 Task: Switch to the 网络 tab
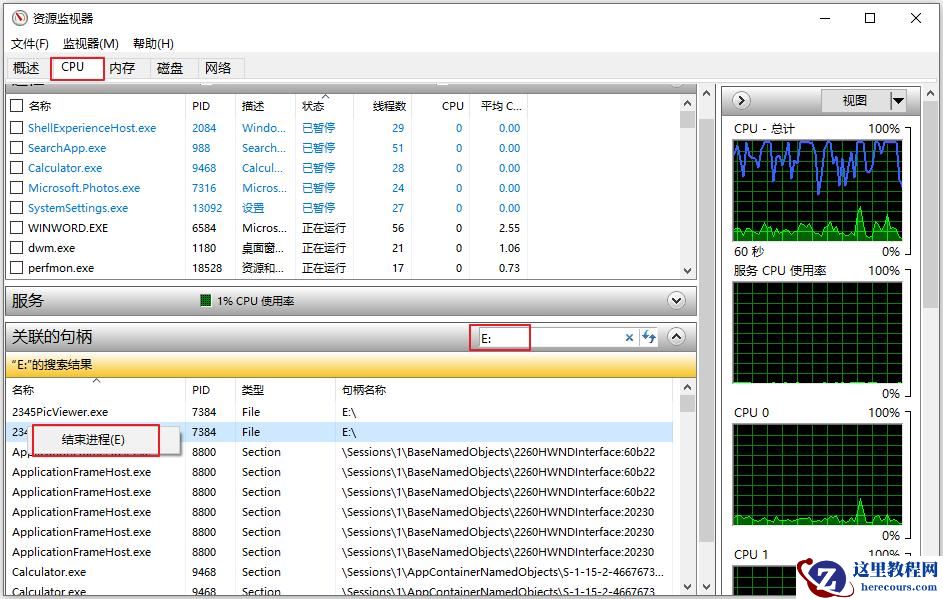tap(218, 68)
